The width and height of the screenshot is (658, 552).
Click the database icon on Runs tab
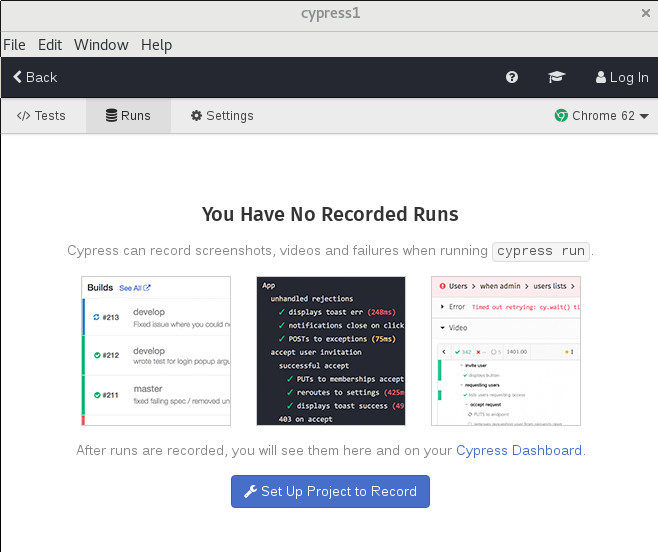click(x=111, y=116)
